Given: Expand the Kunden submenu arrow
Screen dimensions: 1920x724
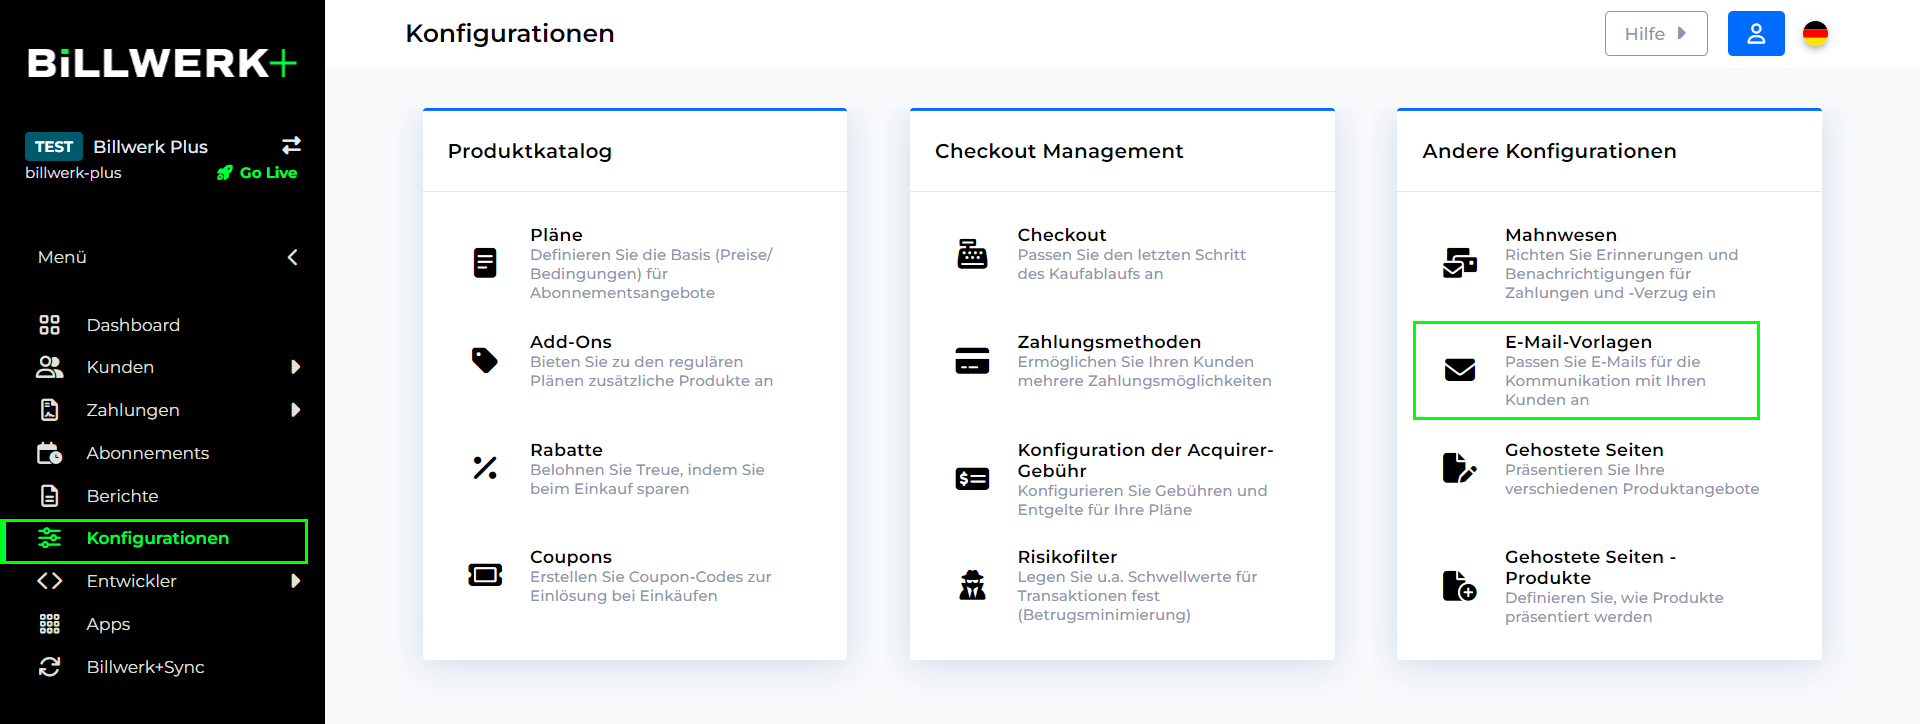Looking at the screenshot, I should click(x=295, y=367).
